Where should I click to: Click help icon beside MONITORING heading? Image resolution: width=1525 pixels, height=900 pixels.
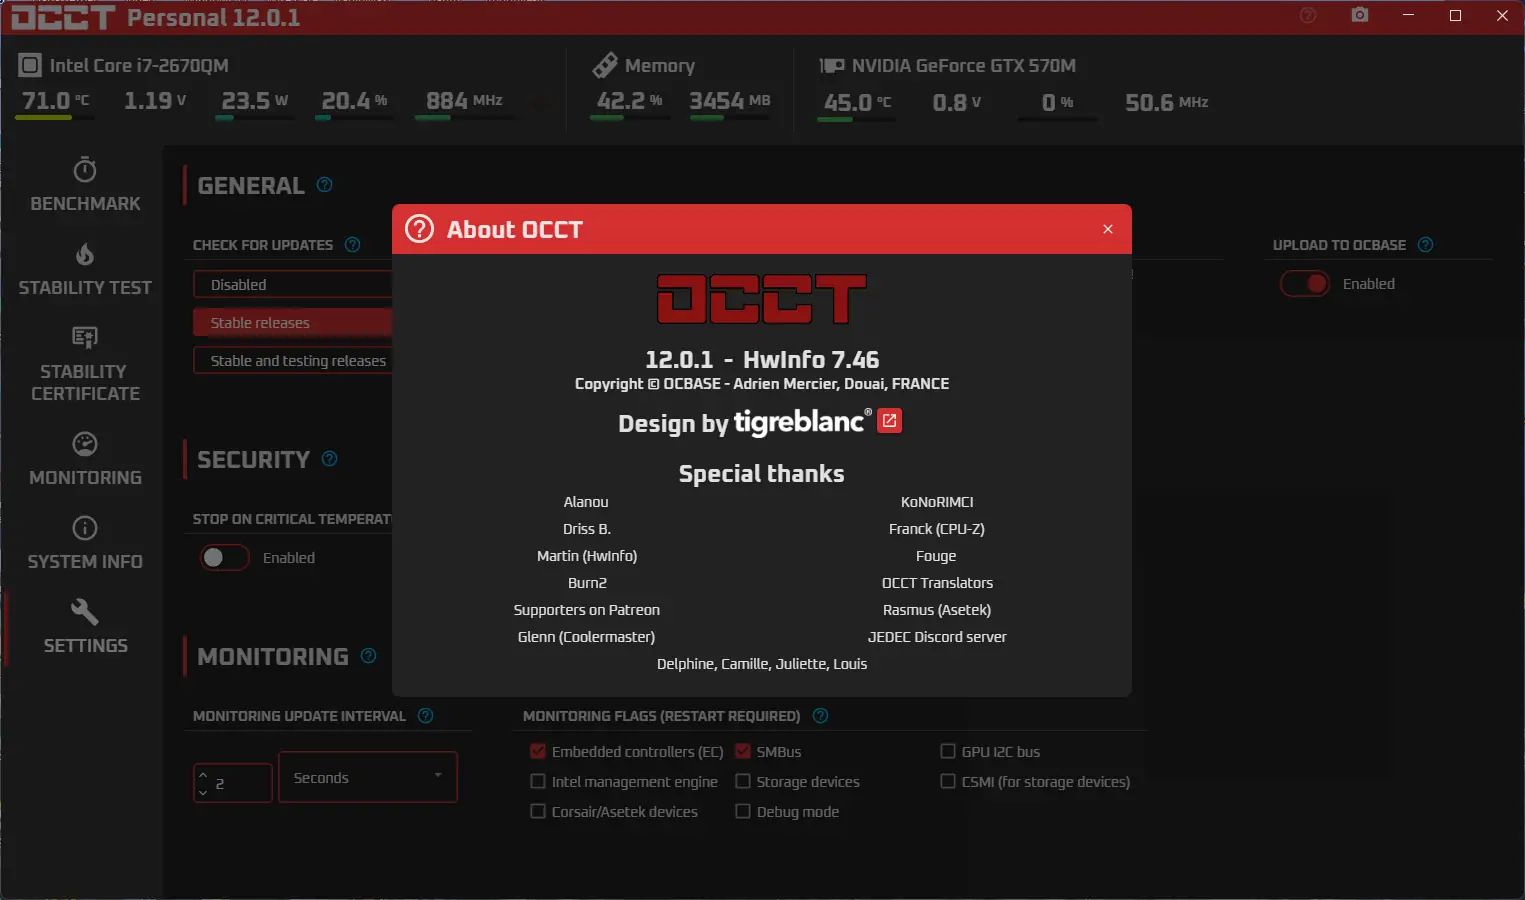pyautogui.click(x=368, y=656)
